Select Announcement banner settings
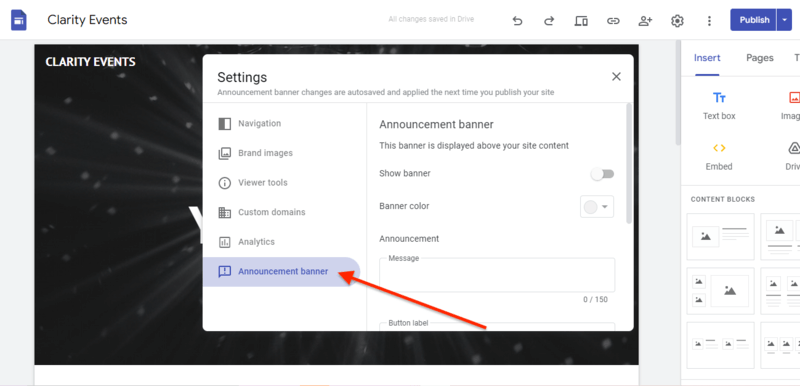Viewport: 800px width, 386px height. point(282,272)
